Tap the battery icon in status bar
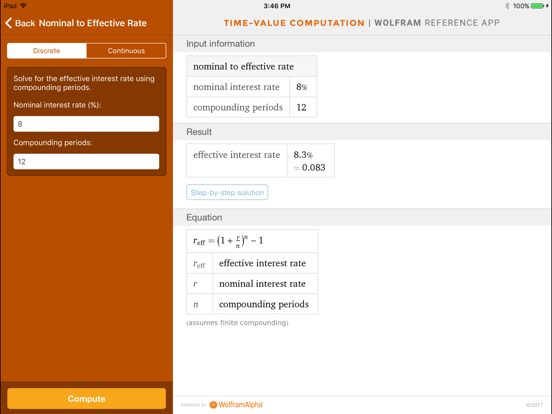 point(538,6)
